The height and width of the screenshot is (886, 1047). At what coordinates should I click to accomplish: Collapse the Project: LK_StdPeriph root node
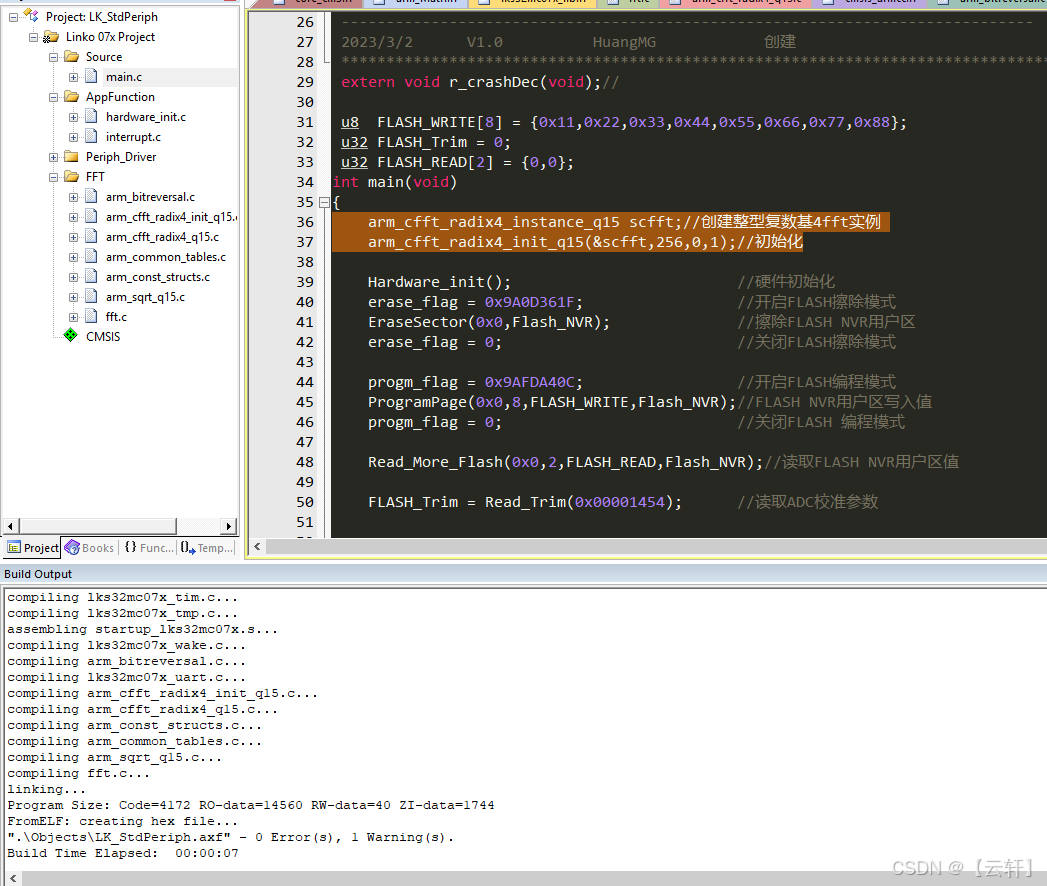(x=13, y=17)
